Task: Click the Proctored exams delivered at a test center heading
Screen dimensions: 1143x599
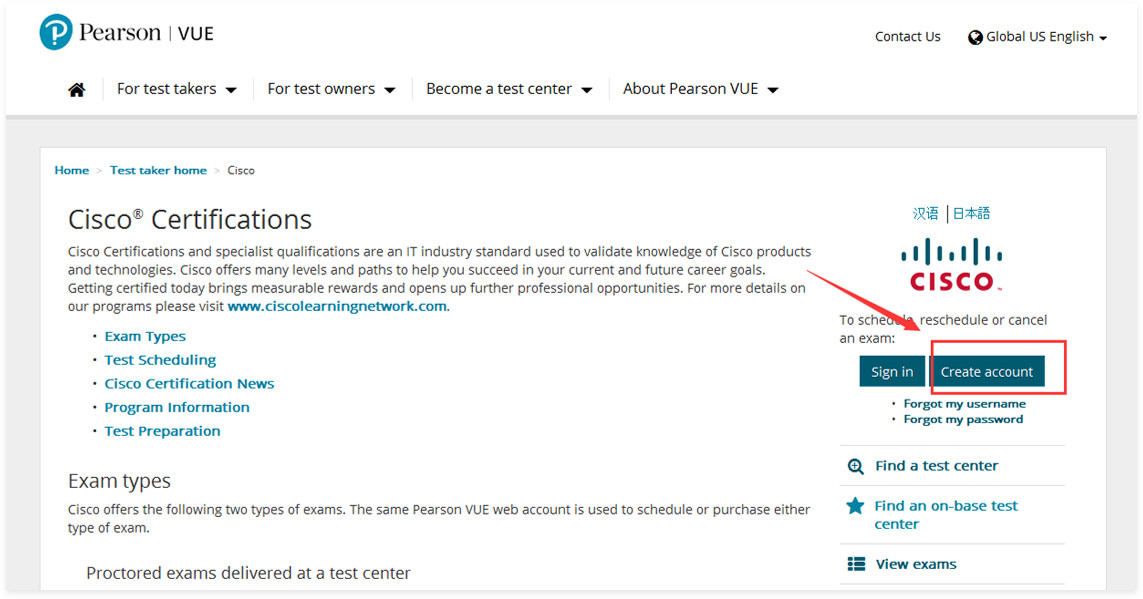Action: coord(249,573)
